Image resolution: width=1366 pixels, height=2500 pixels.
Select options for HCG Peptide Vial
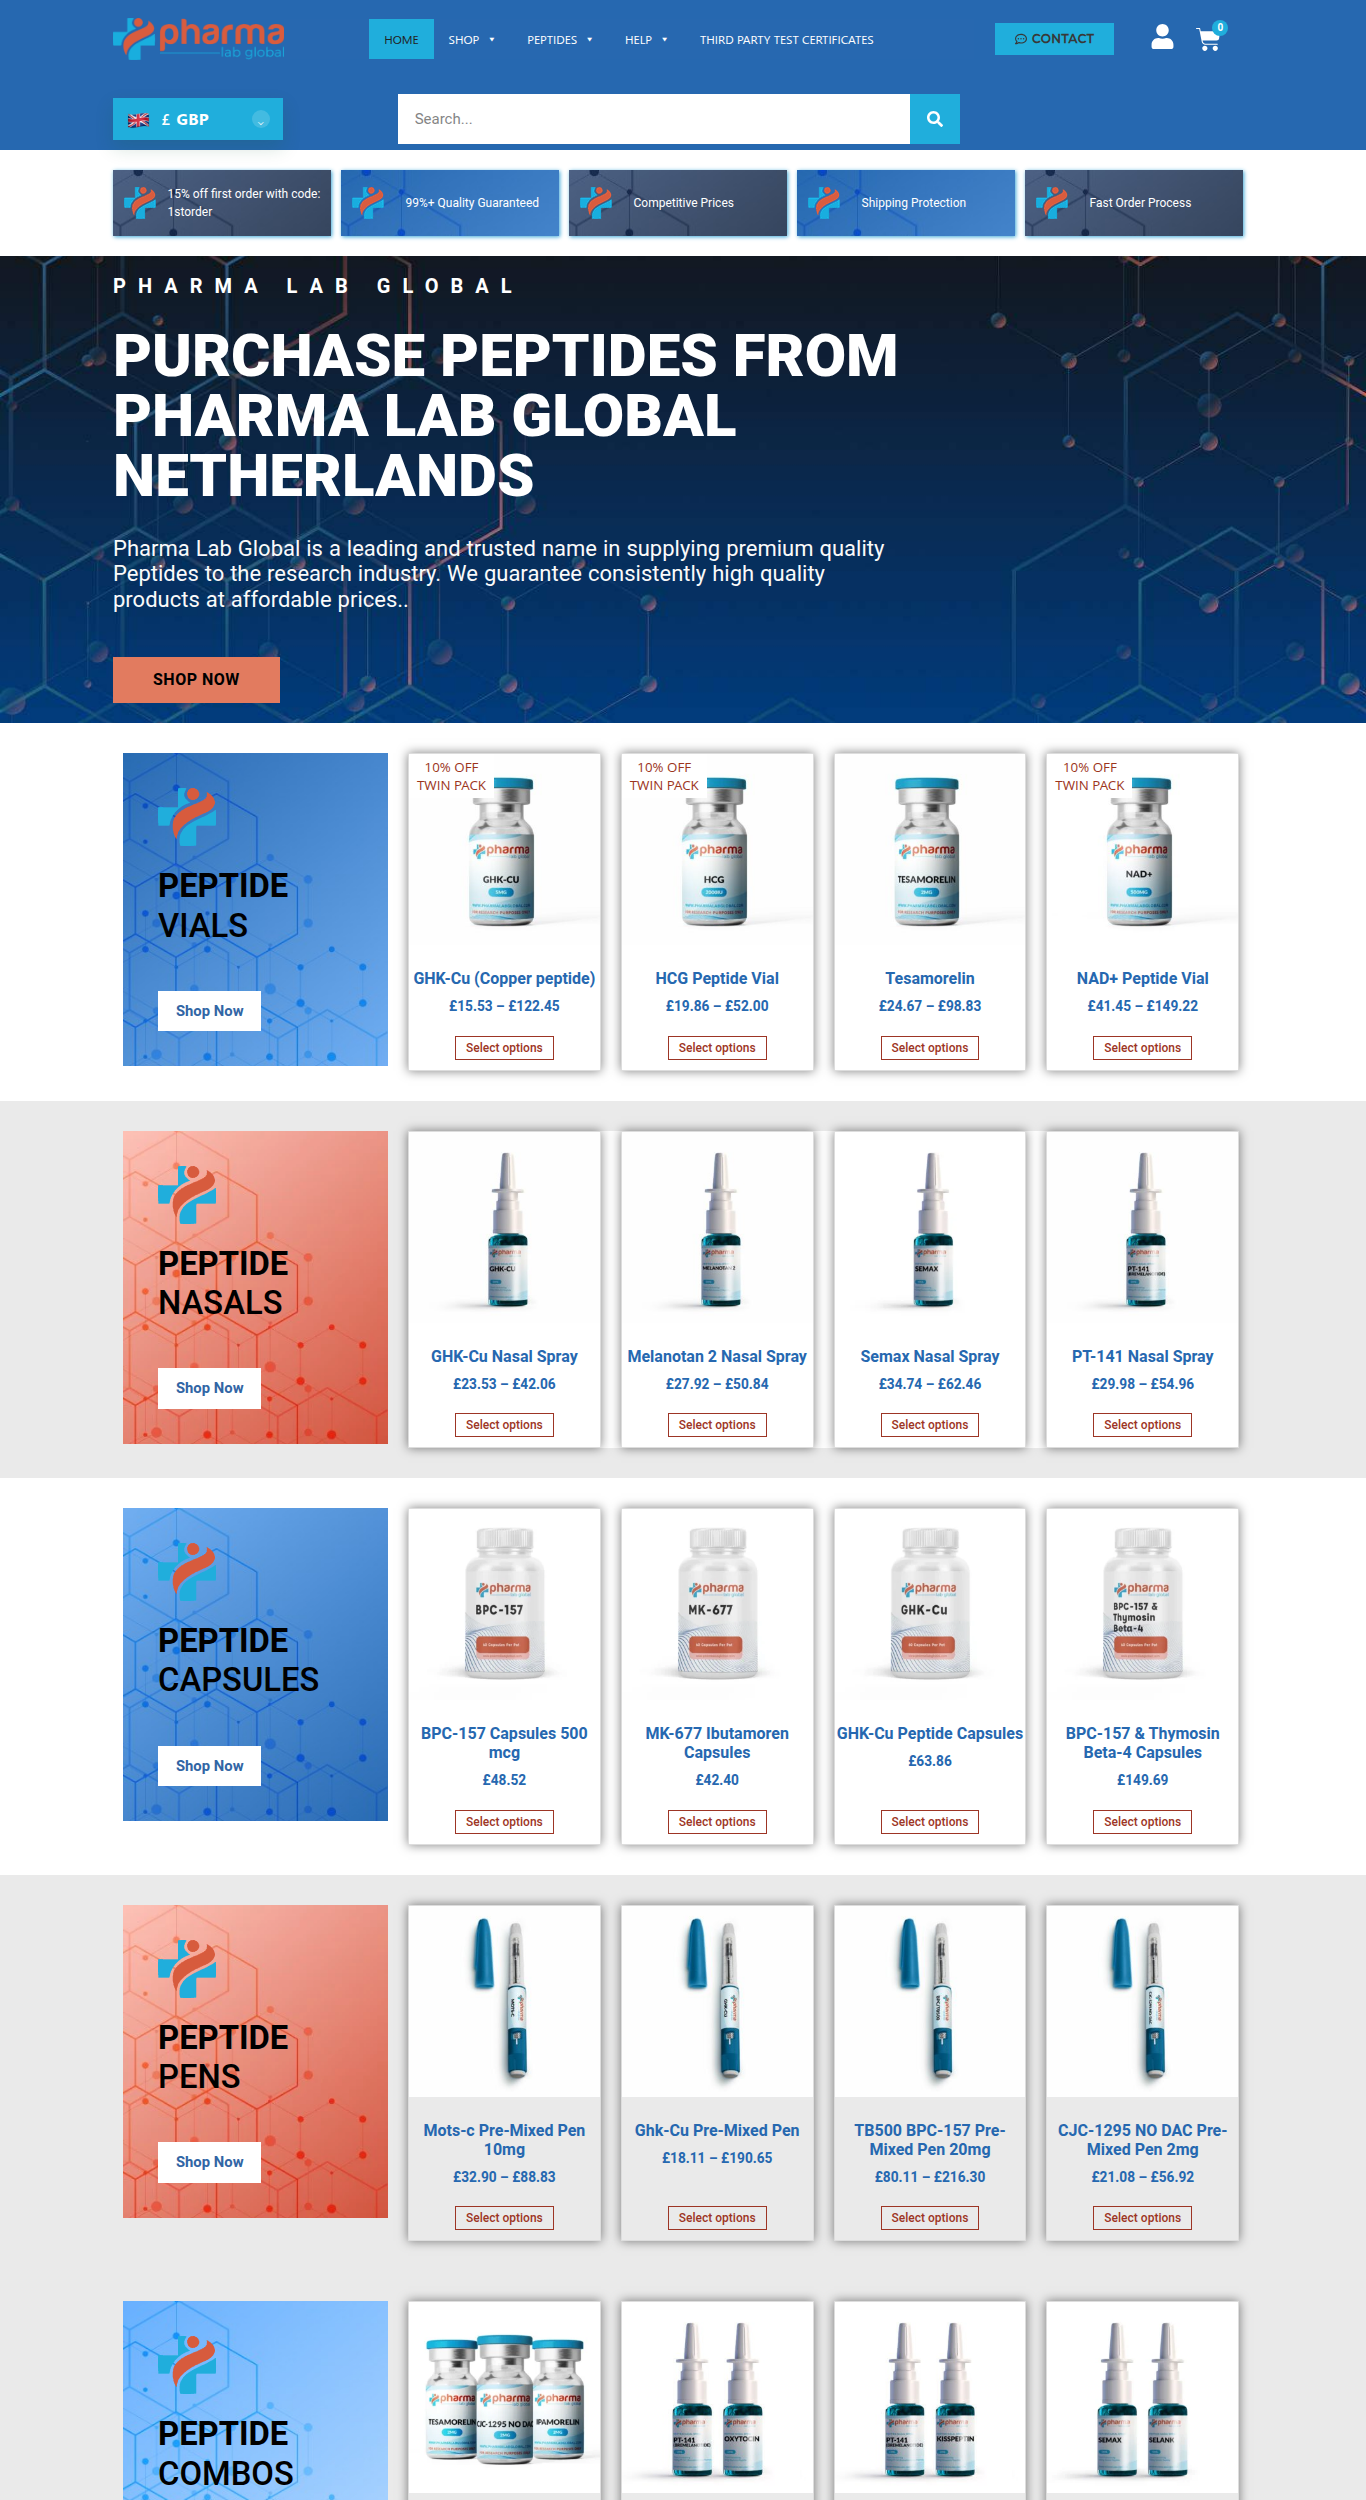(717, 1048)
